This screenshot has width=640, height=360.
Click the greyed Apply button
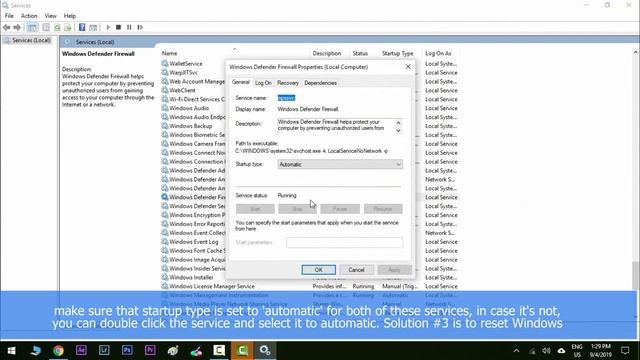(x=394, y=270)
